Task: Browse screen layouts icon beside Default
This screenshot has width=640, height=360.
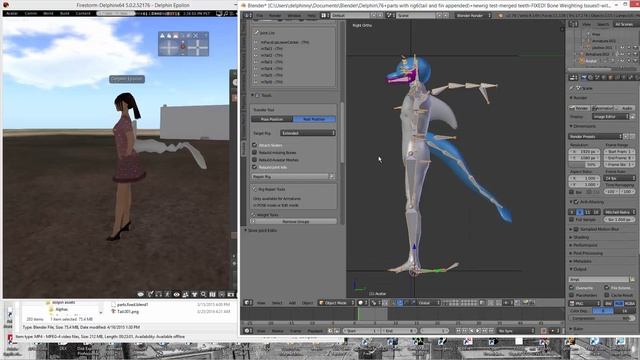Action: point(324,16)
